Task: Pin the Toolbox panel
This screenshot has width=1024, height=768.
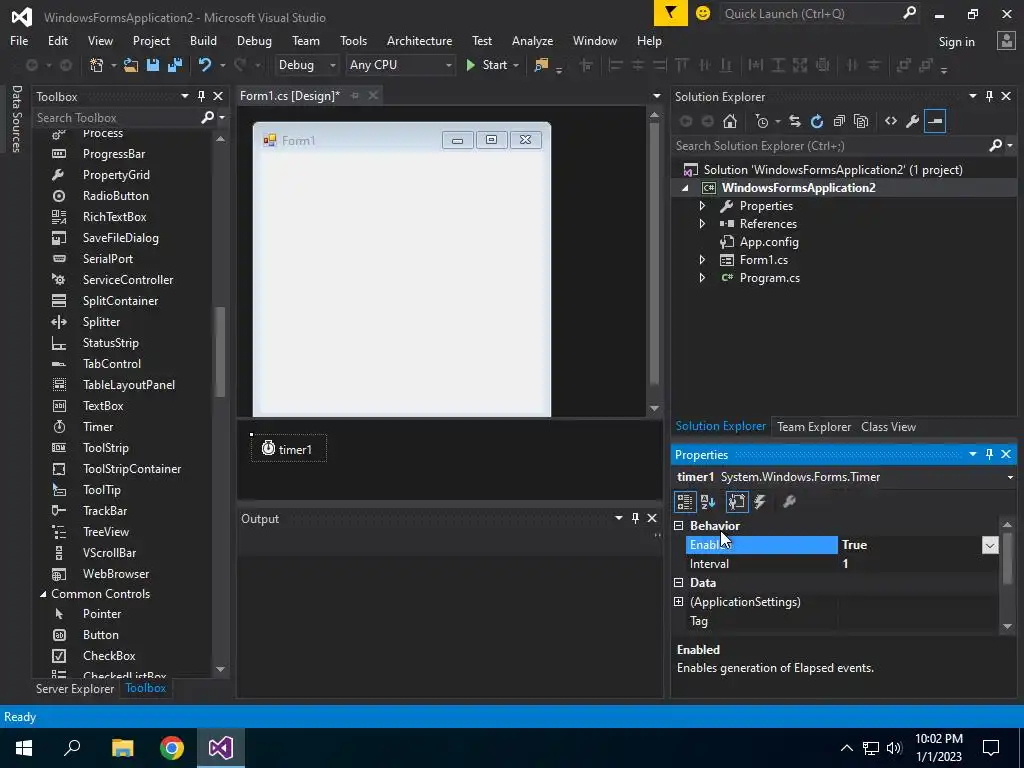Action: click(x=201, y=96)
